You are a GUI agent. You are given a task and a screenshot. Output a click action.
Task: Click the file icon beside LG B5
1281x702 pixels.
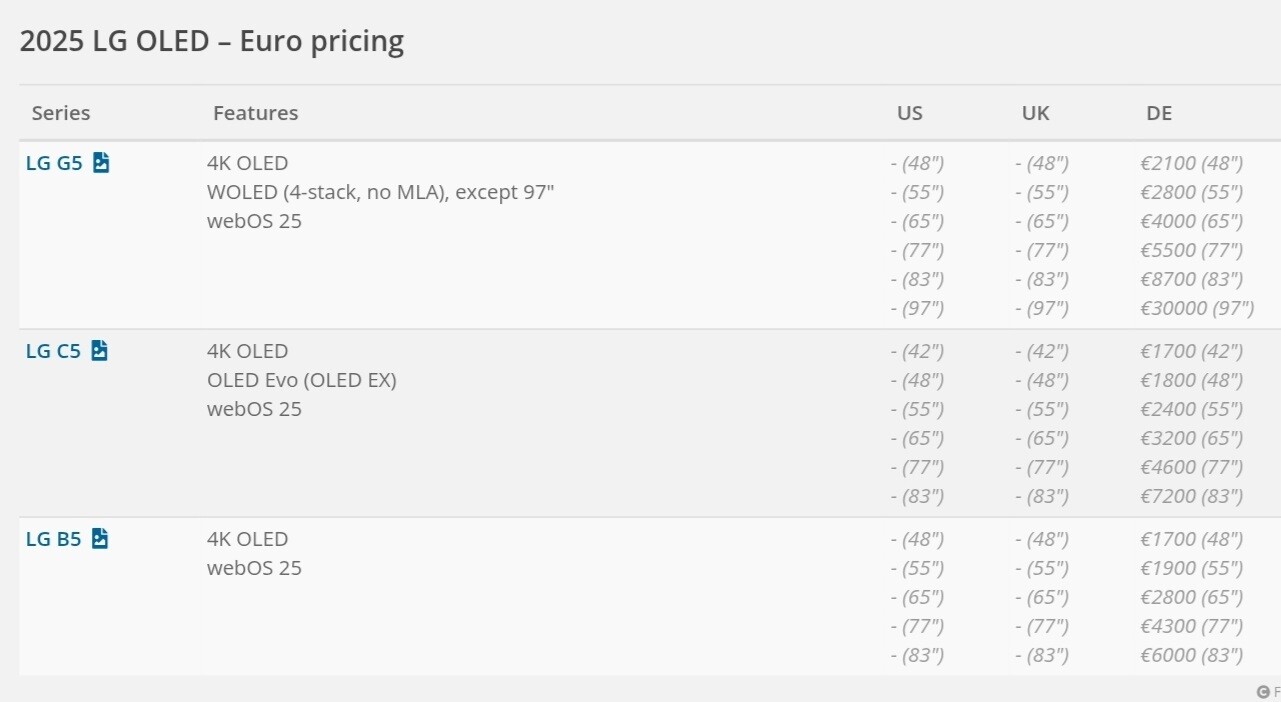tap(99, 539)
